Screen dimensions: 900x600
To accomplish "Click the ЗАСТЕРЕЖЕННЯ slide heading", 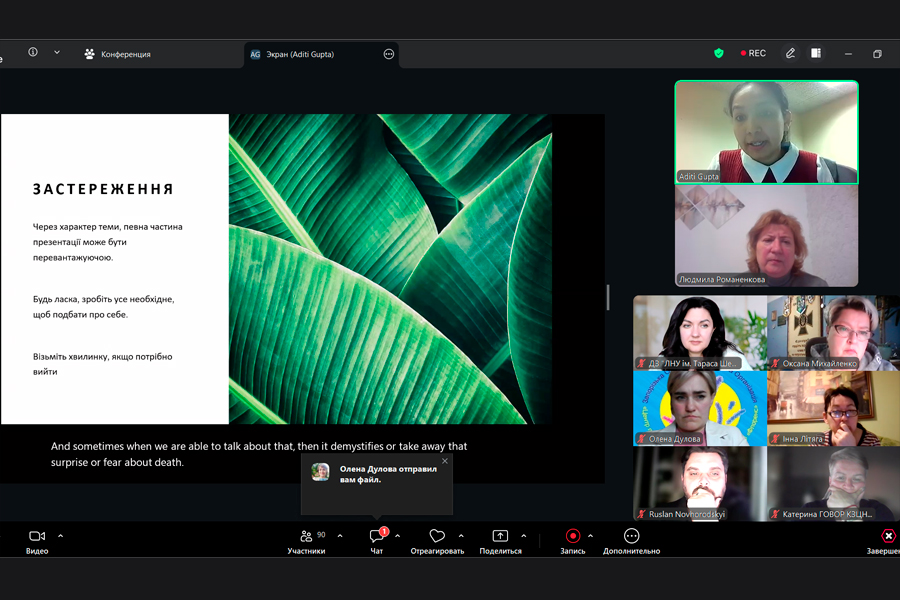I will [x=103, y=189].
